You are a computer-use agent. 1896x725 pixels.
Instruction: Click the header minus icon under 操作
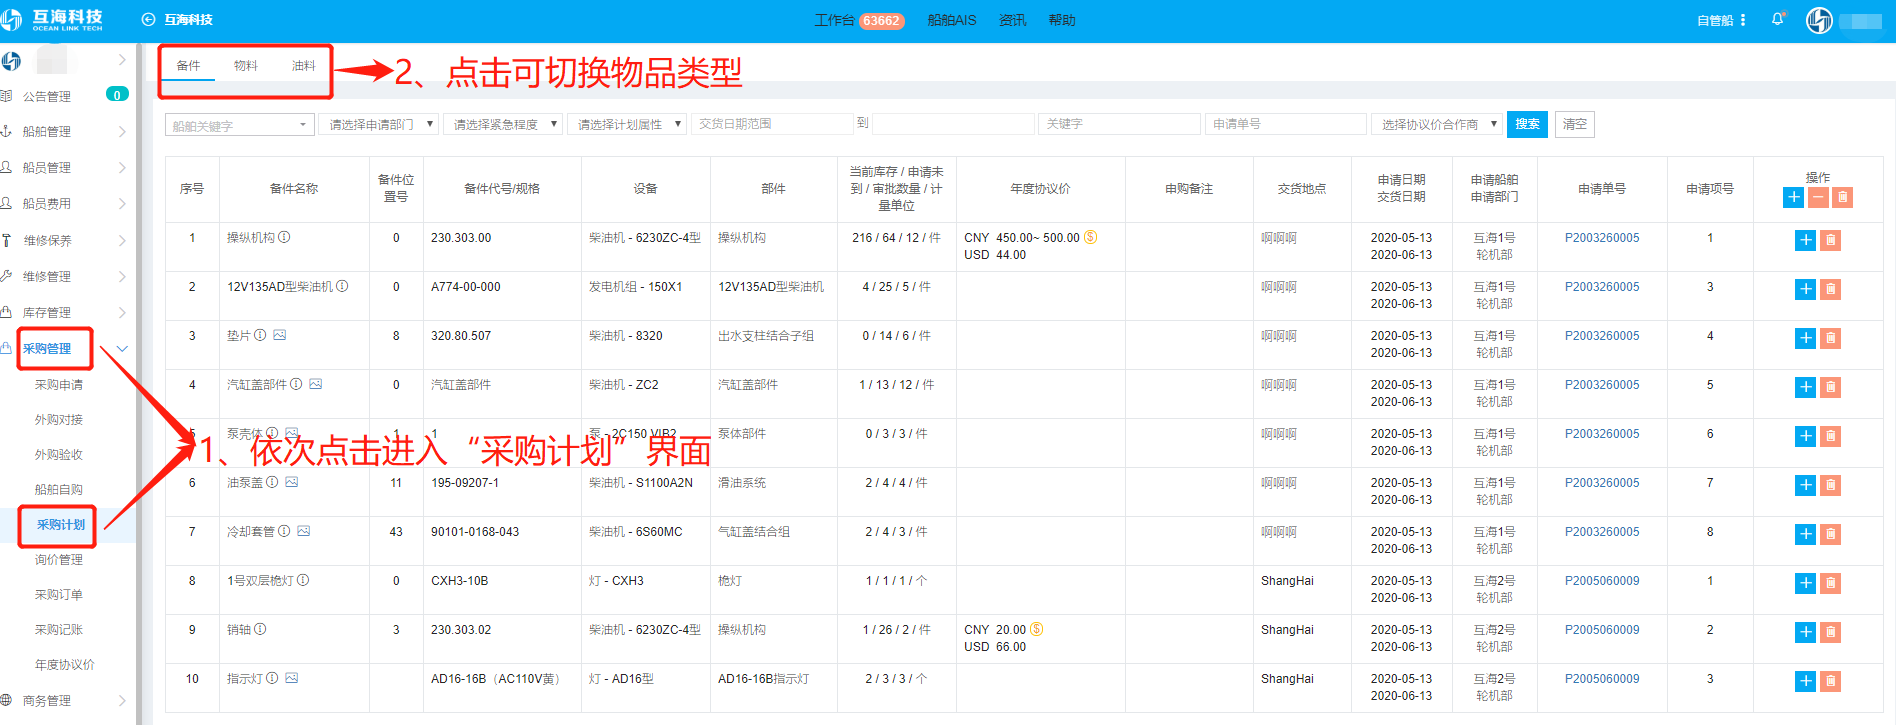click(1818, 197)
